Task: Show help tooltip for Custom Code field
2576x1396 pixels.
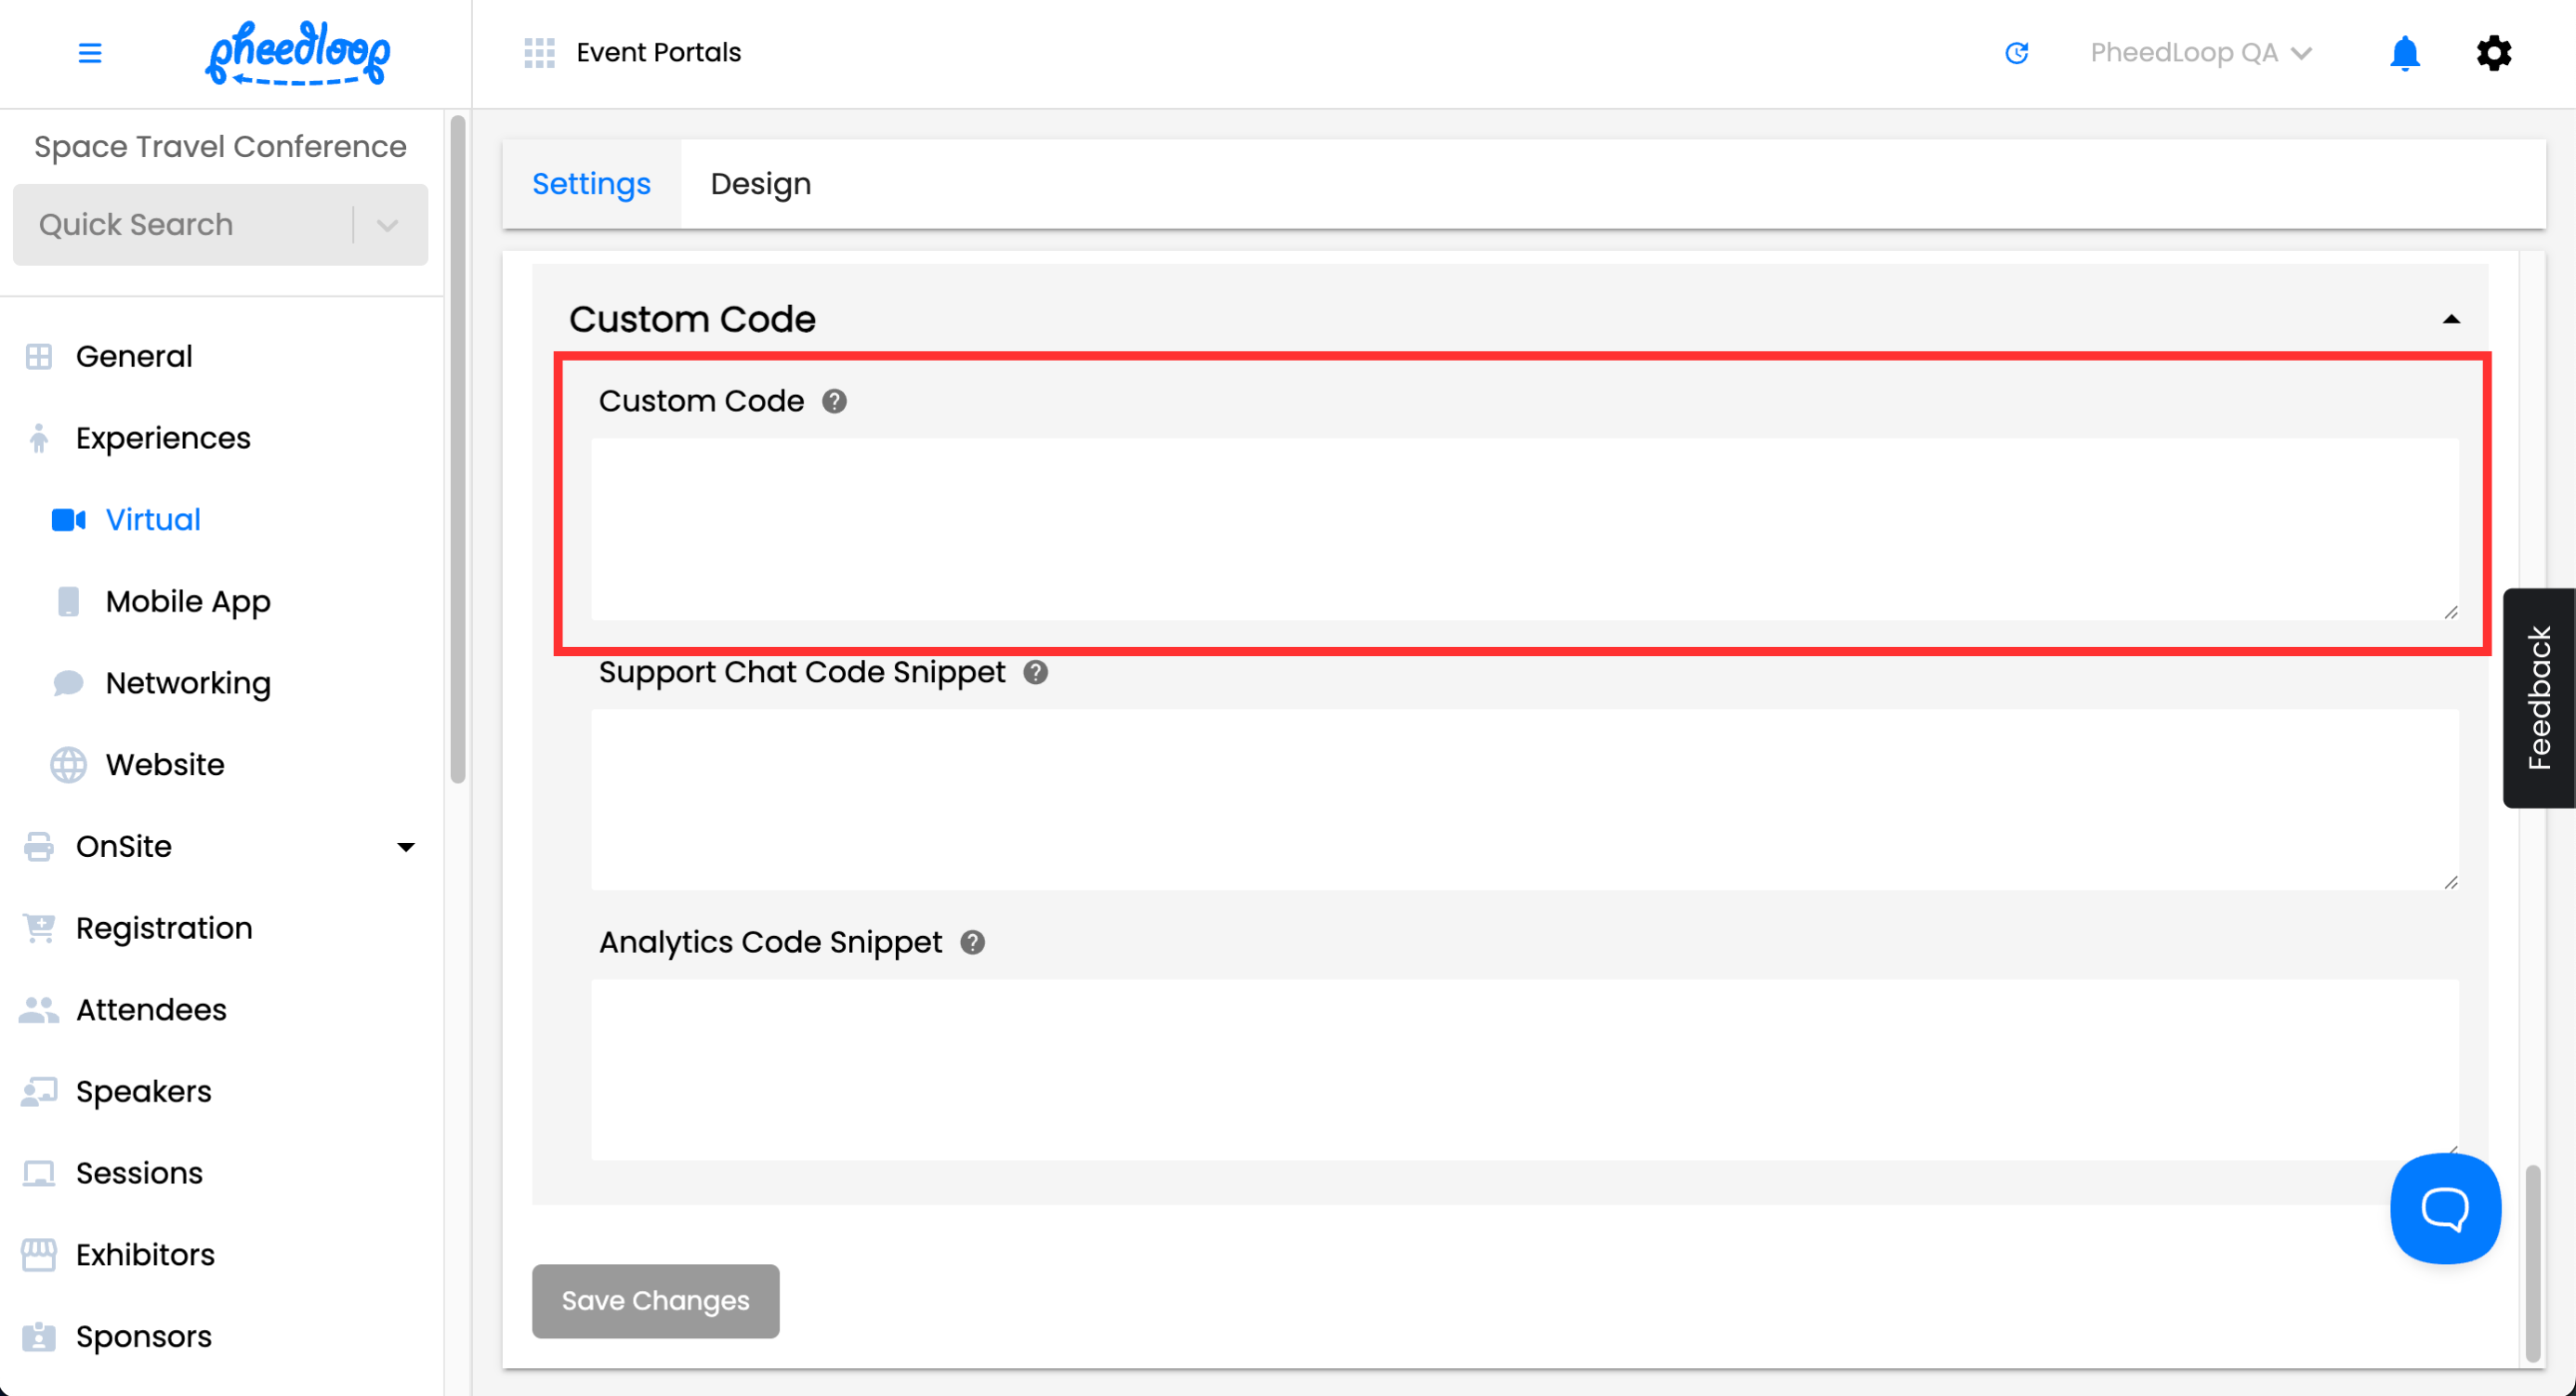Action: 834,401
